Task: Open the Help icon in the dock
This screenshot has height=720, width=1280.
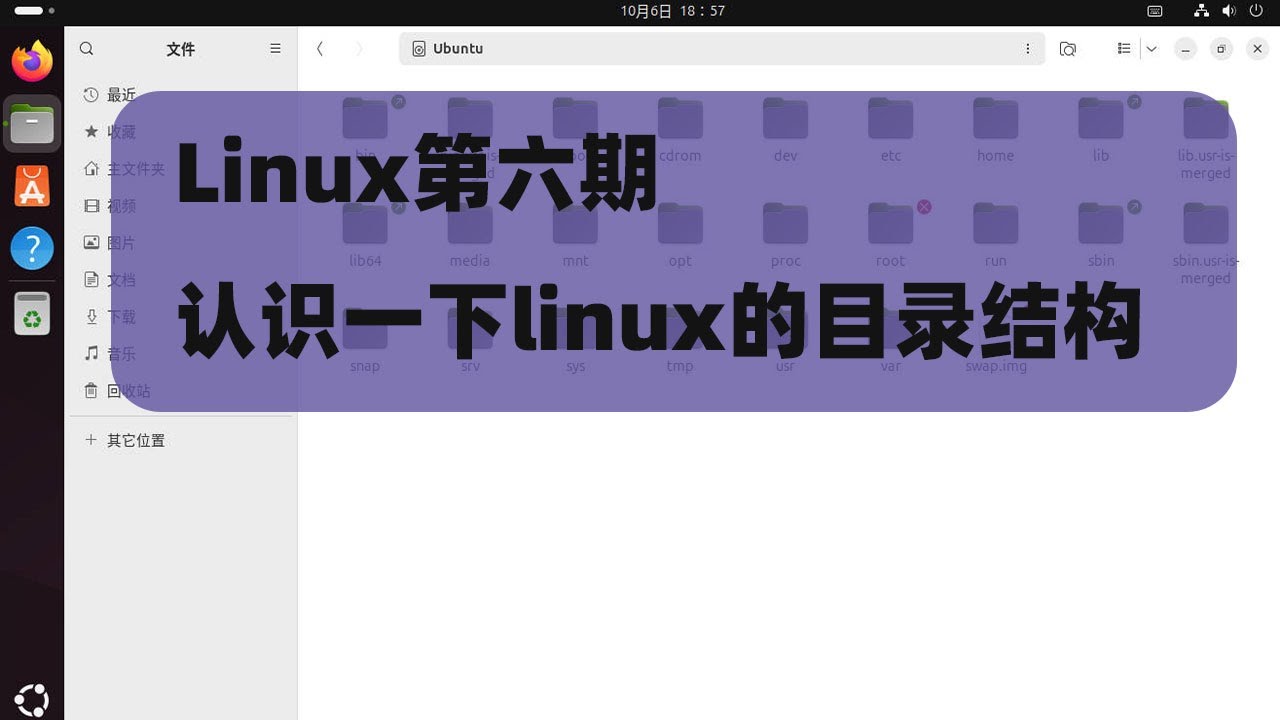Action: pyautogui.click(x=32, y=248)
